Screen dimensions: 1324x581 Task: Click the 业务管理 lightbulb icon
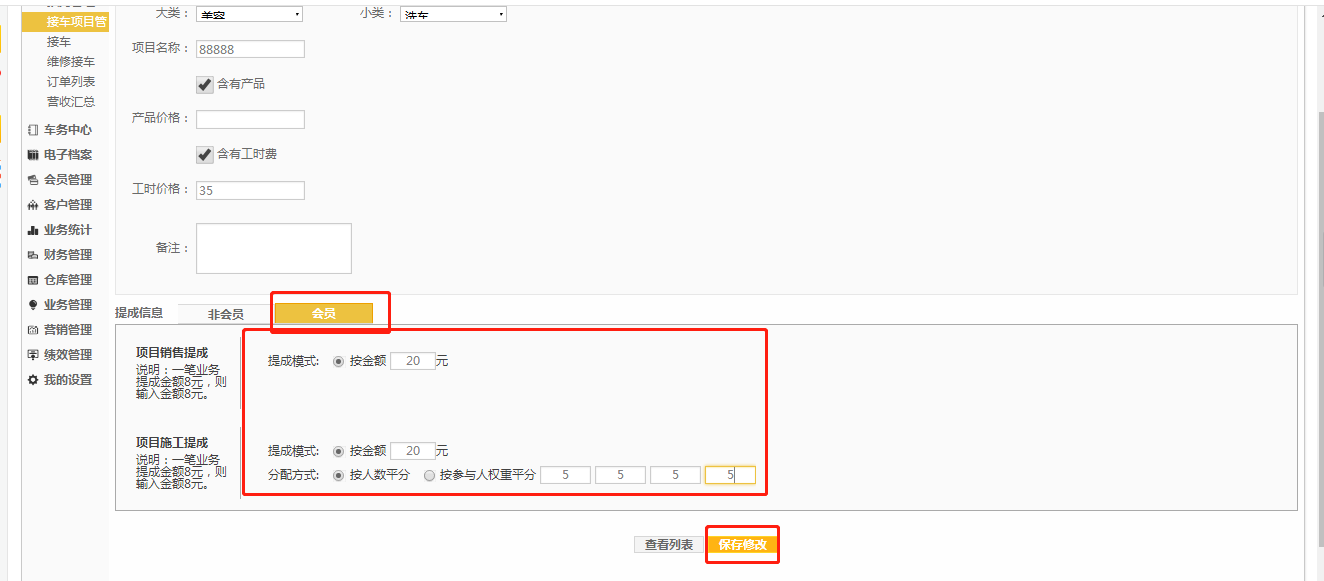point(33,305)
